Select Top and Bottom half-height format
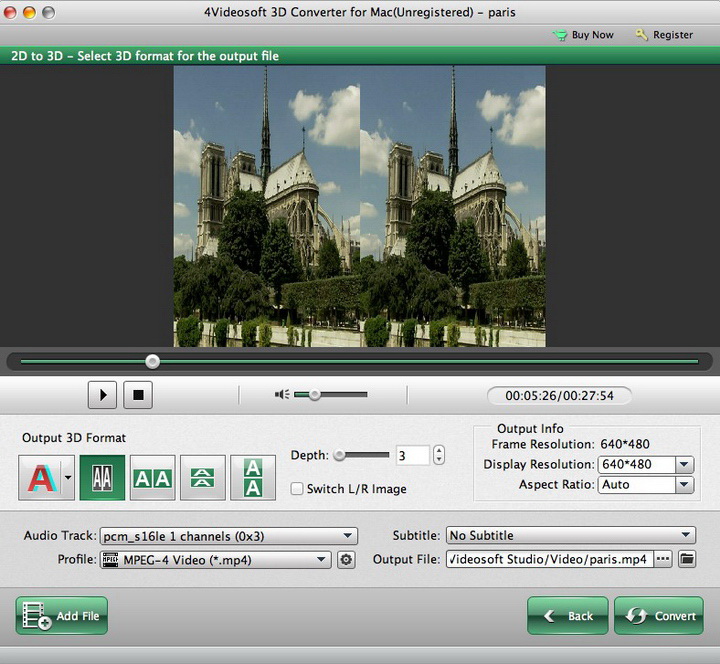720x664 pixels. pyautogui.click(x=202, y=478)
